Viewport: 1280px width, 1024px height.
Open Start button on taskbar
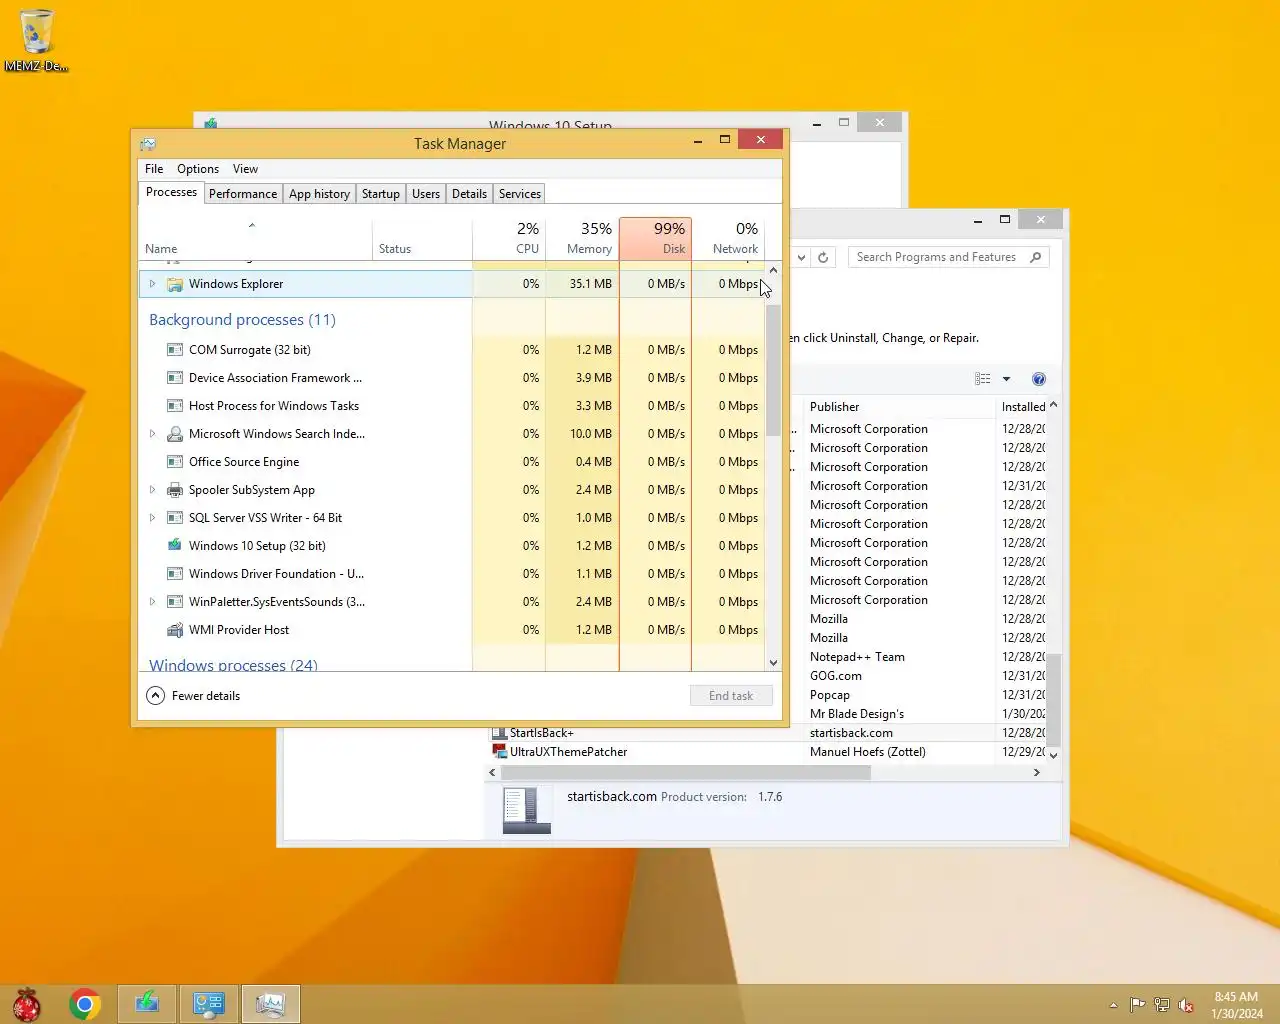27,1004
